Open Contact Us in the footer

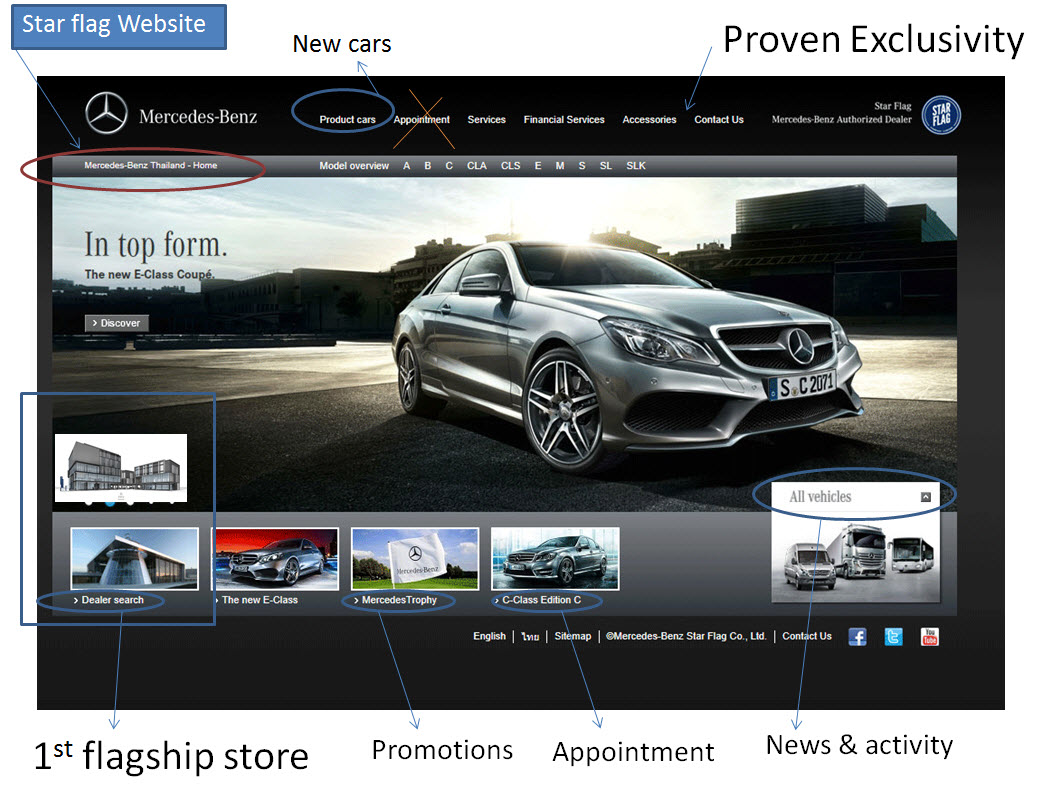tap(807, 636)
